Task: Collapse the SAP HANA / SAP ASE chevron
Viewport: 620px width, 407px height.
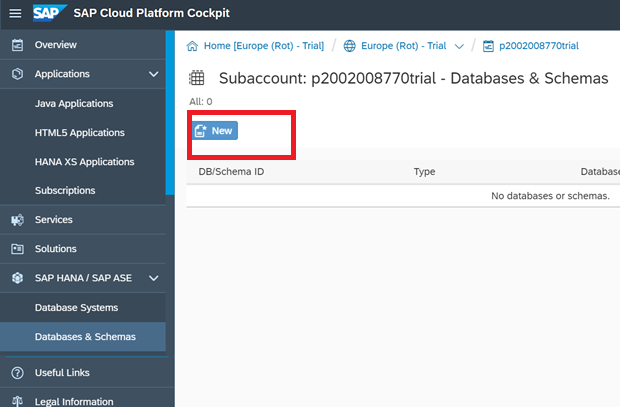Action: 153,278
